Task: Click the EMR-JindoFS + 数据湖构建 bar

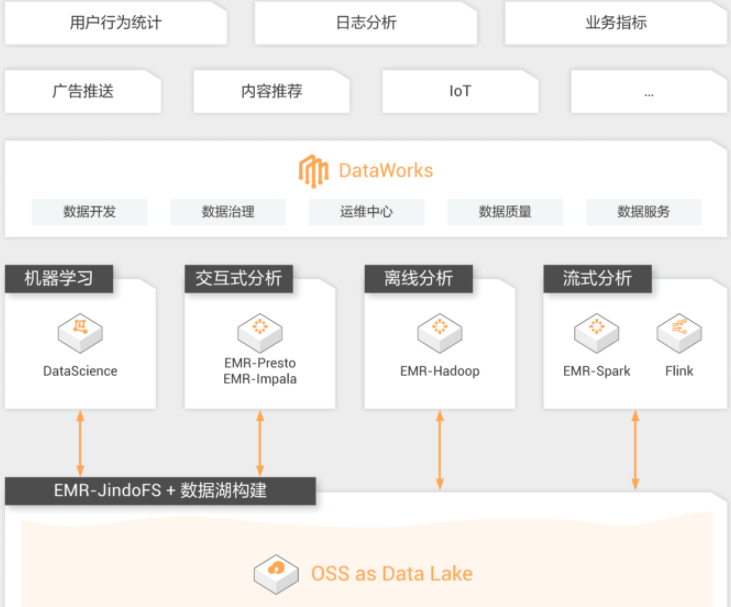Action: coord(160,491)
